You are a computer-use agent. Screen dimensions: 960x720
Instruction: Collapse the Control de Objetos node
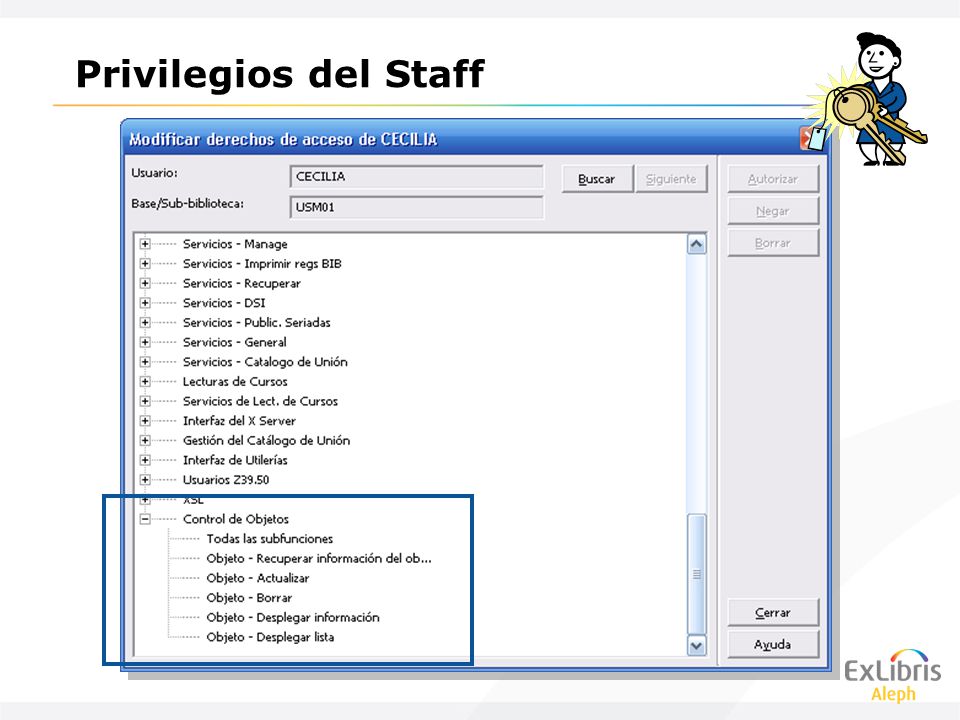(x=145, y=519)
